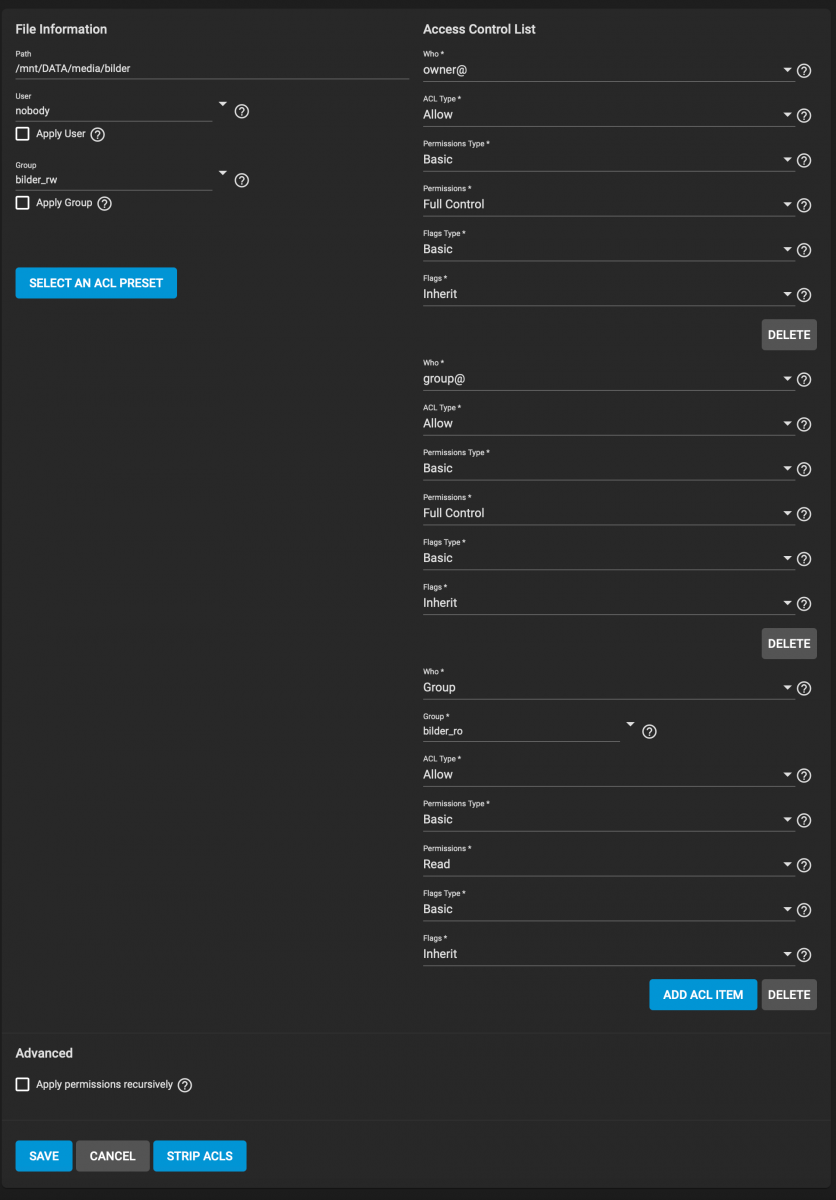Click help icon for owner@ Who field
This screenshot has height=1200, width=836.
click(x=804, y=71)
